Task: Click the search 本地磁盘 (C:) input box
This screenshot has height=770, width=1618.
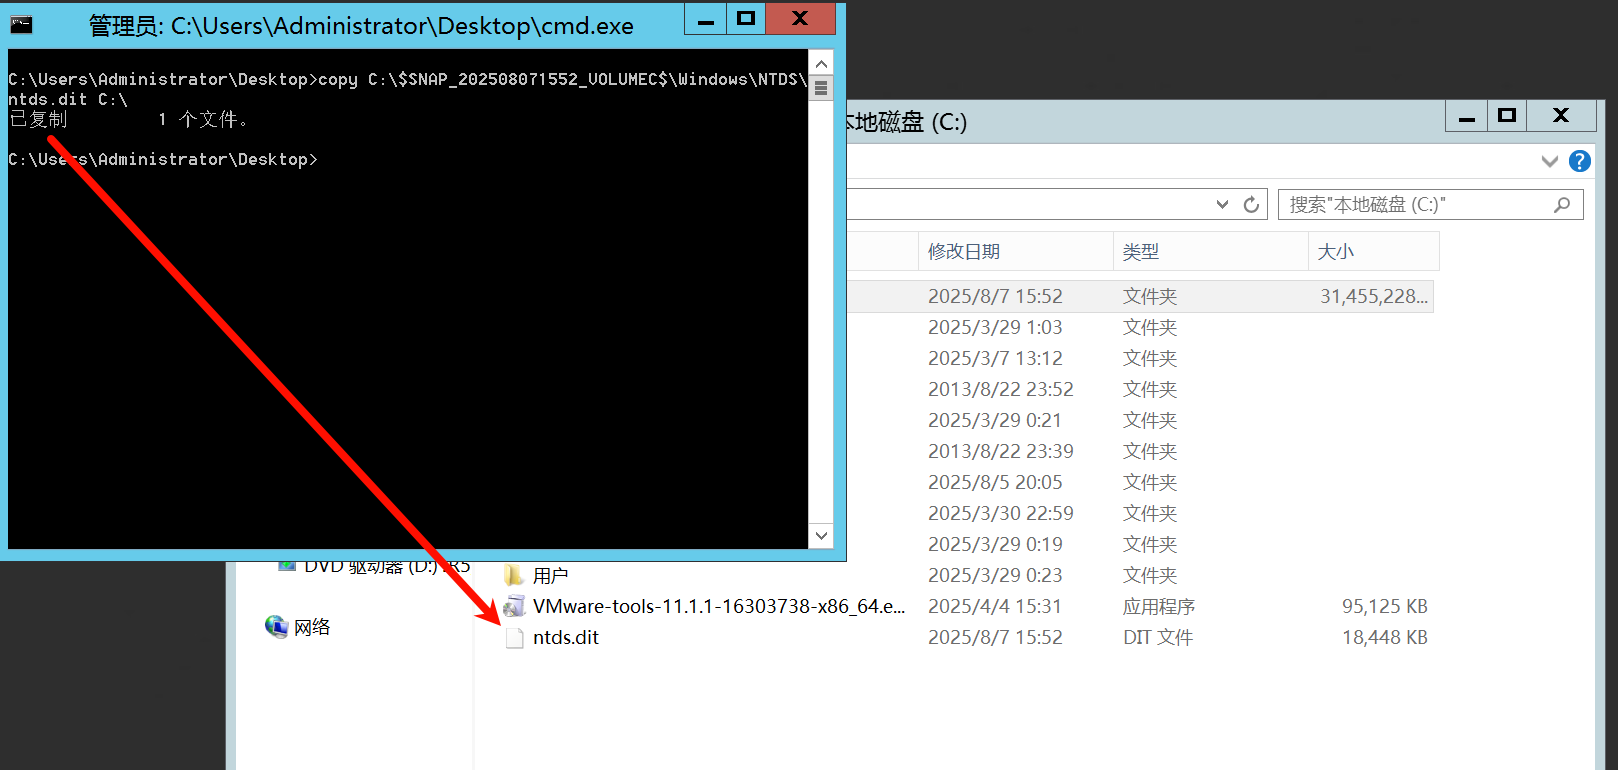Action: pos(1415,205)
